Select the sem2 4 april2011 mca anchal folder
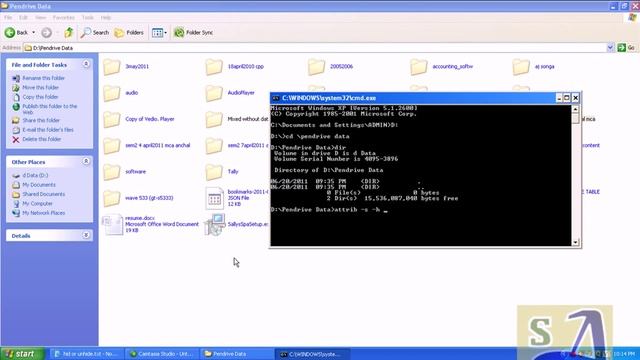The image size is (640, 360). point(147,146)
